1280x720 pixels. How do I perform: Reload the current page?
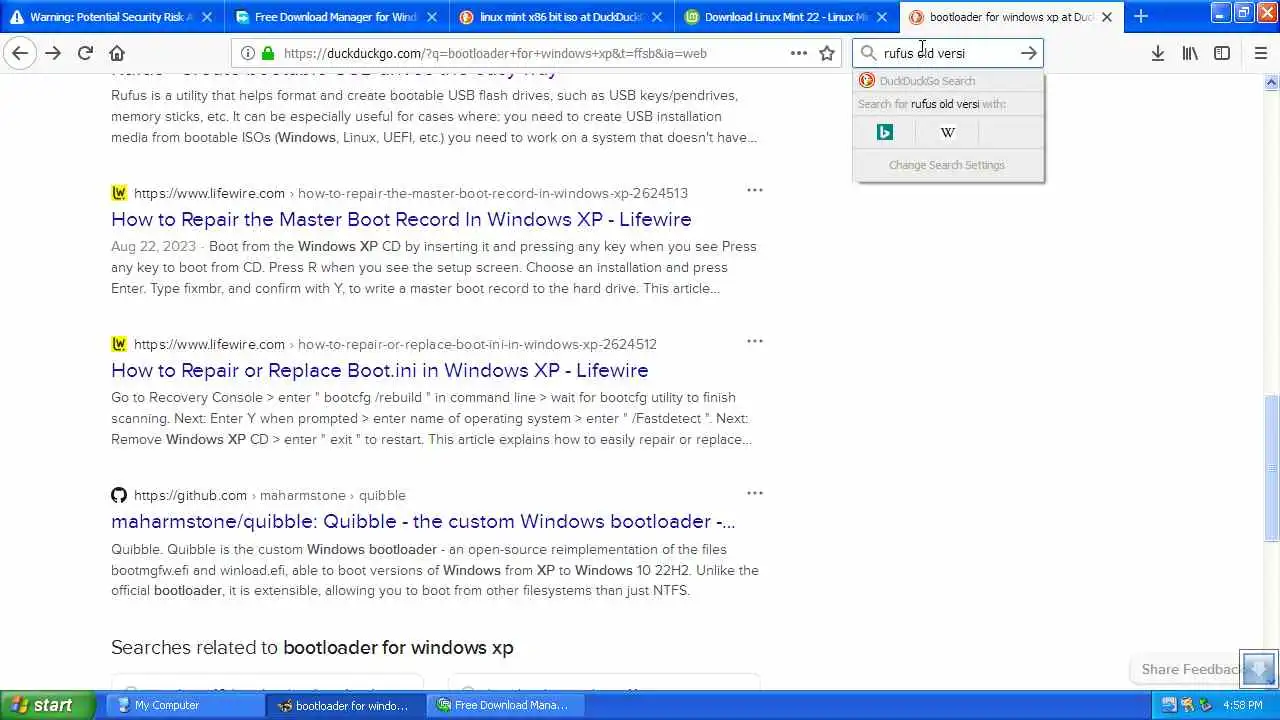pyautogui.click(x=85, y=53)
